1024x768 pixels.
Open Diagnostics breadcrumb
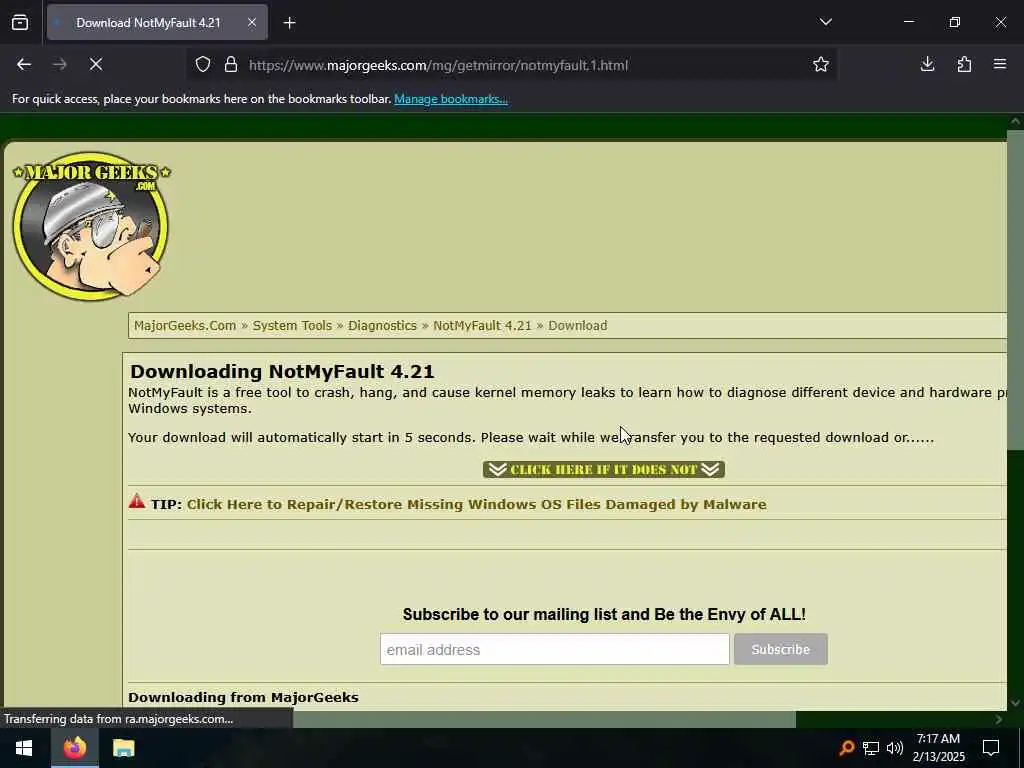tap(382, 325)
